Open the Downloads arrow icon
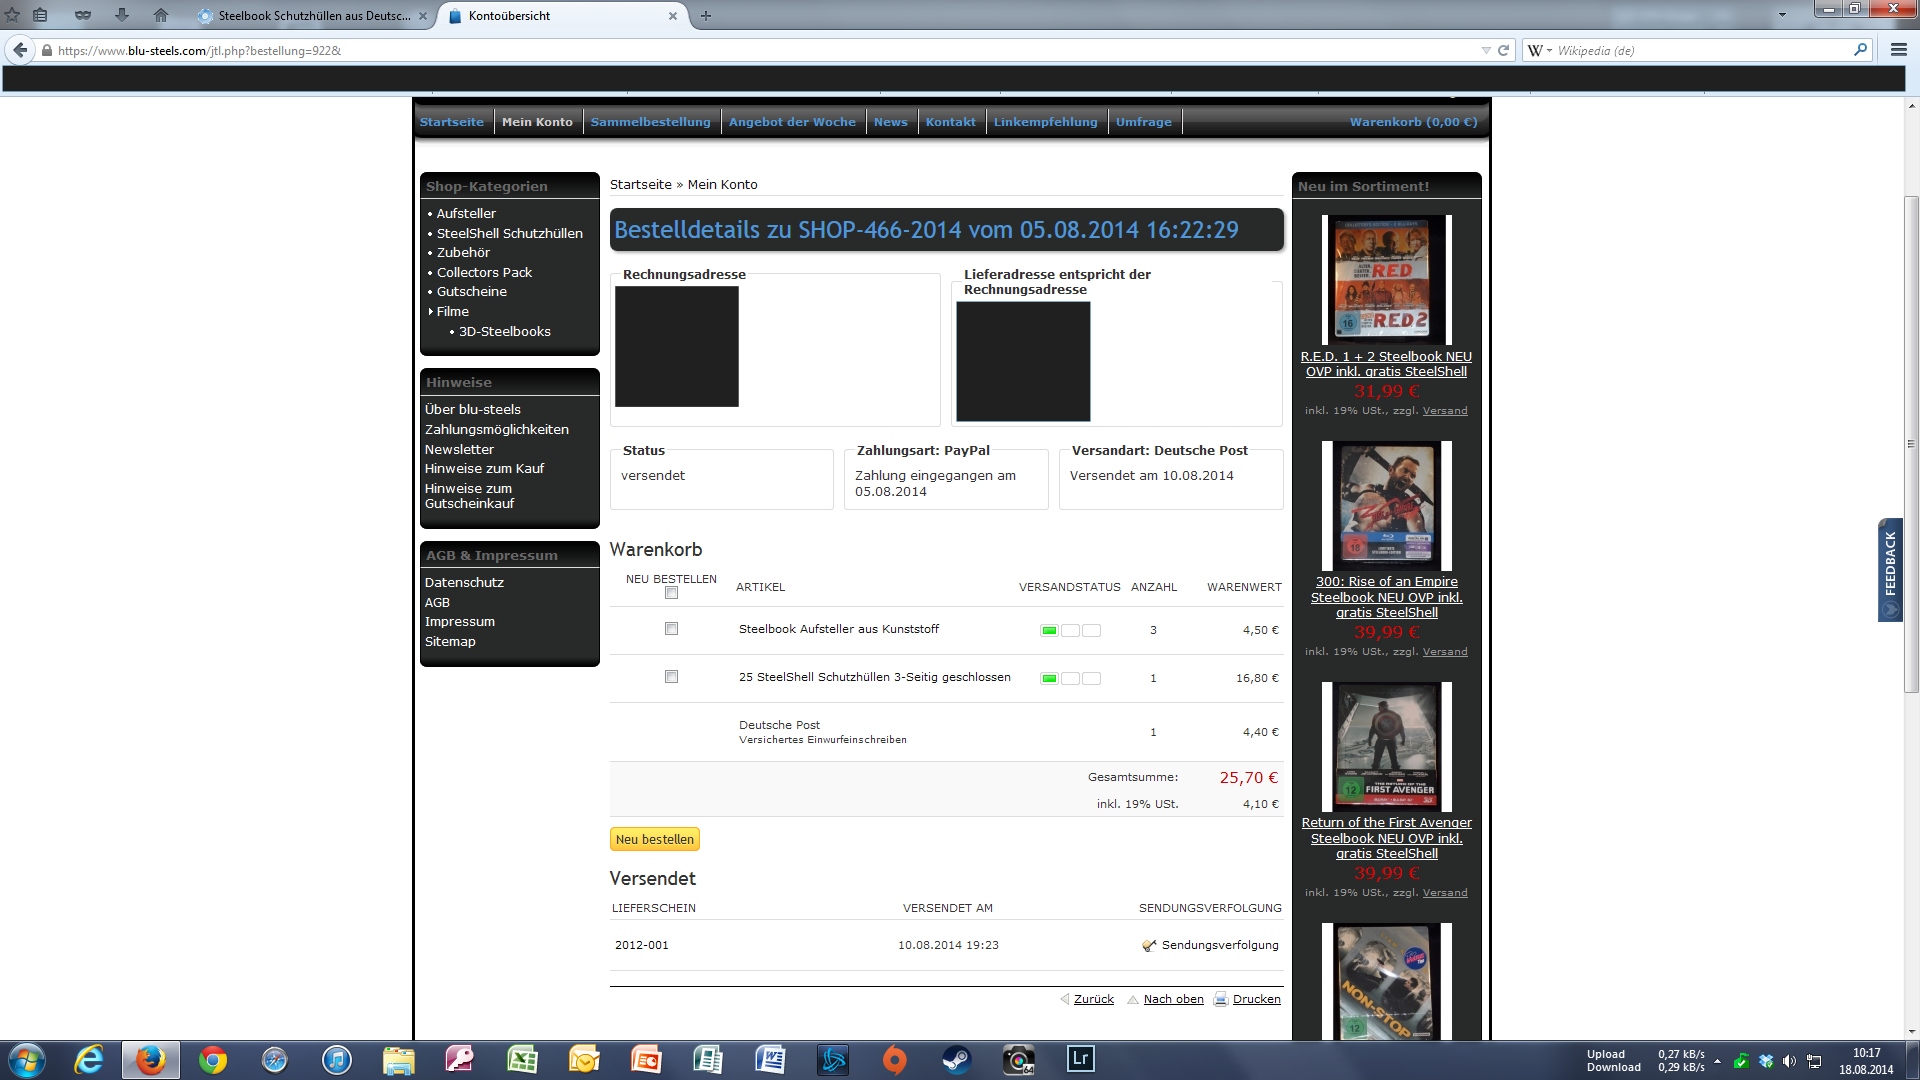1920x1080 pixels. pyautogui.click(x=122, y=15)
